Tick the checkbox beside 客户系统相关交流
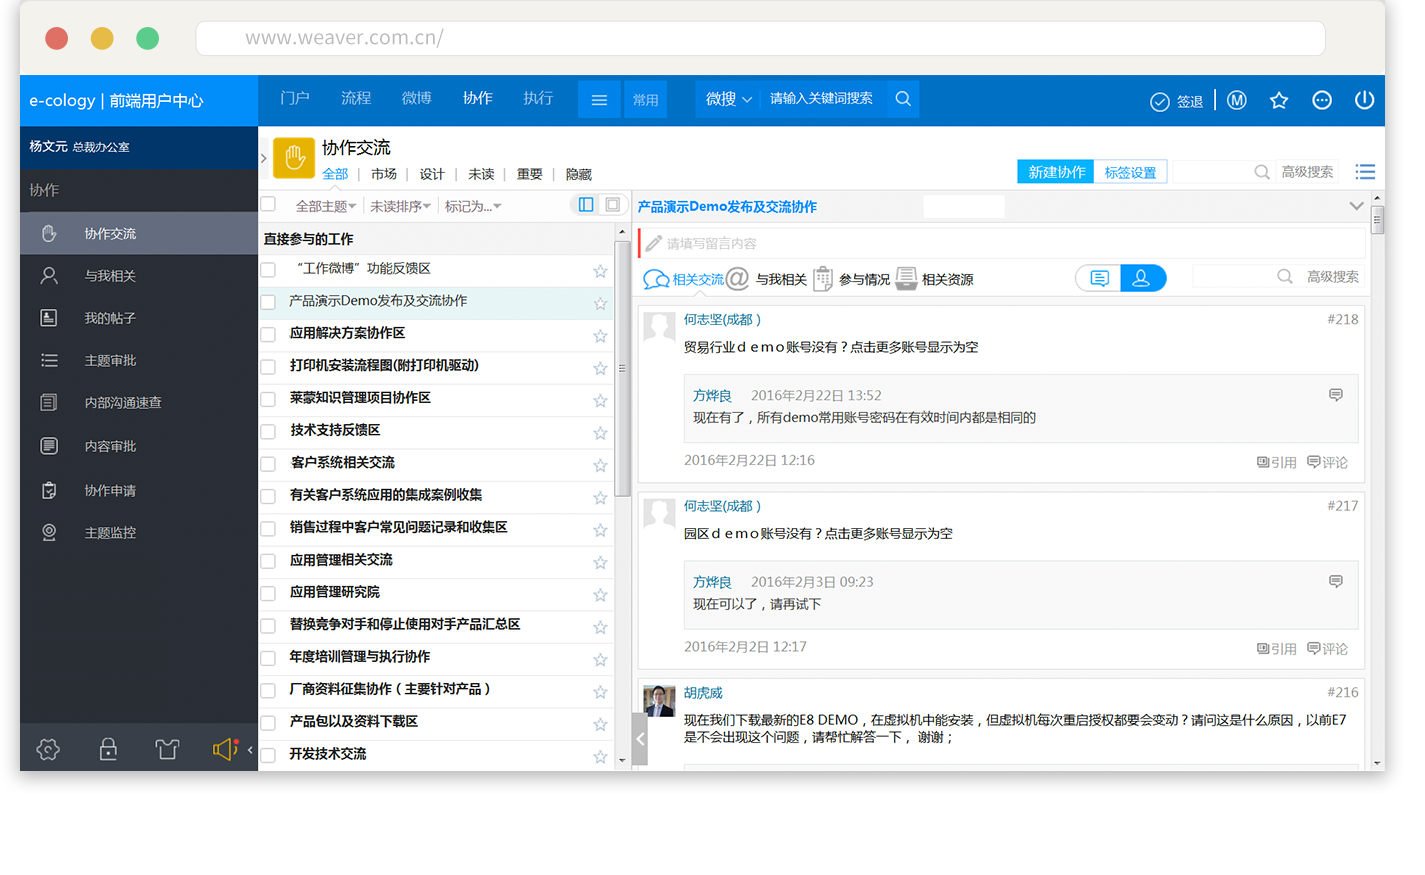 click(x=268, y=464)
